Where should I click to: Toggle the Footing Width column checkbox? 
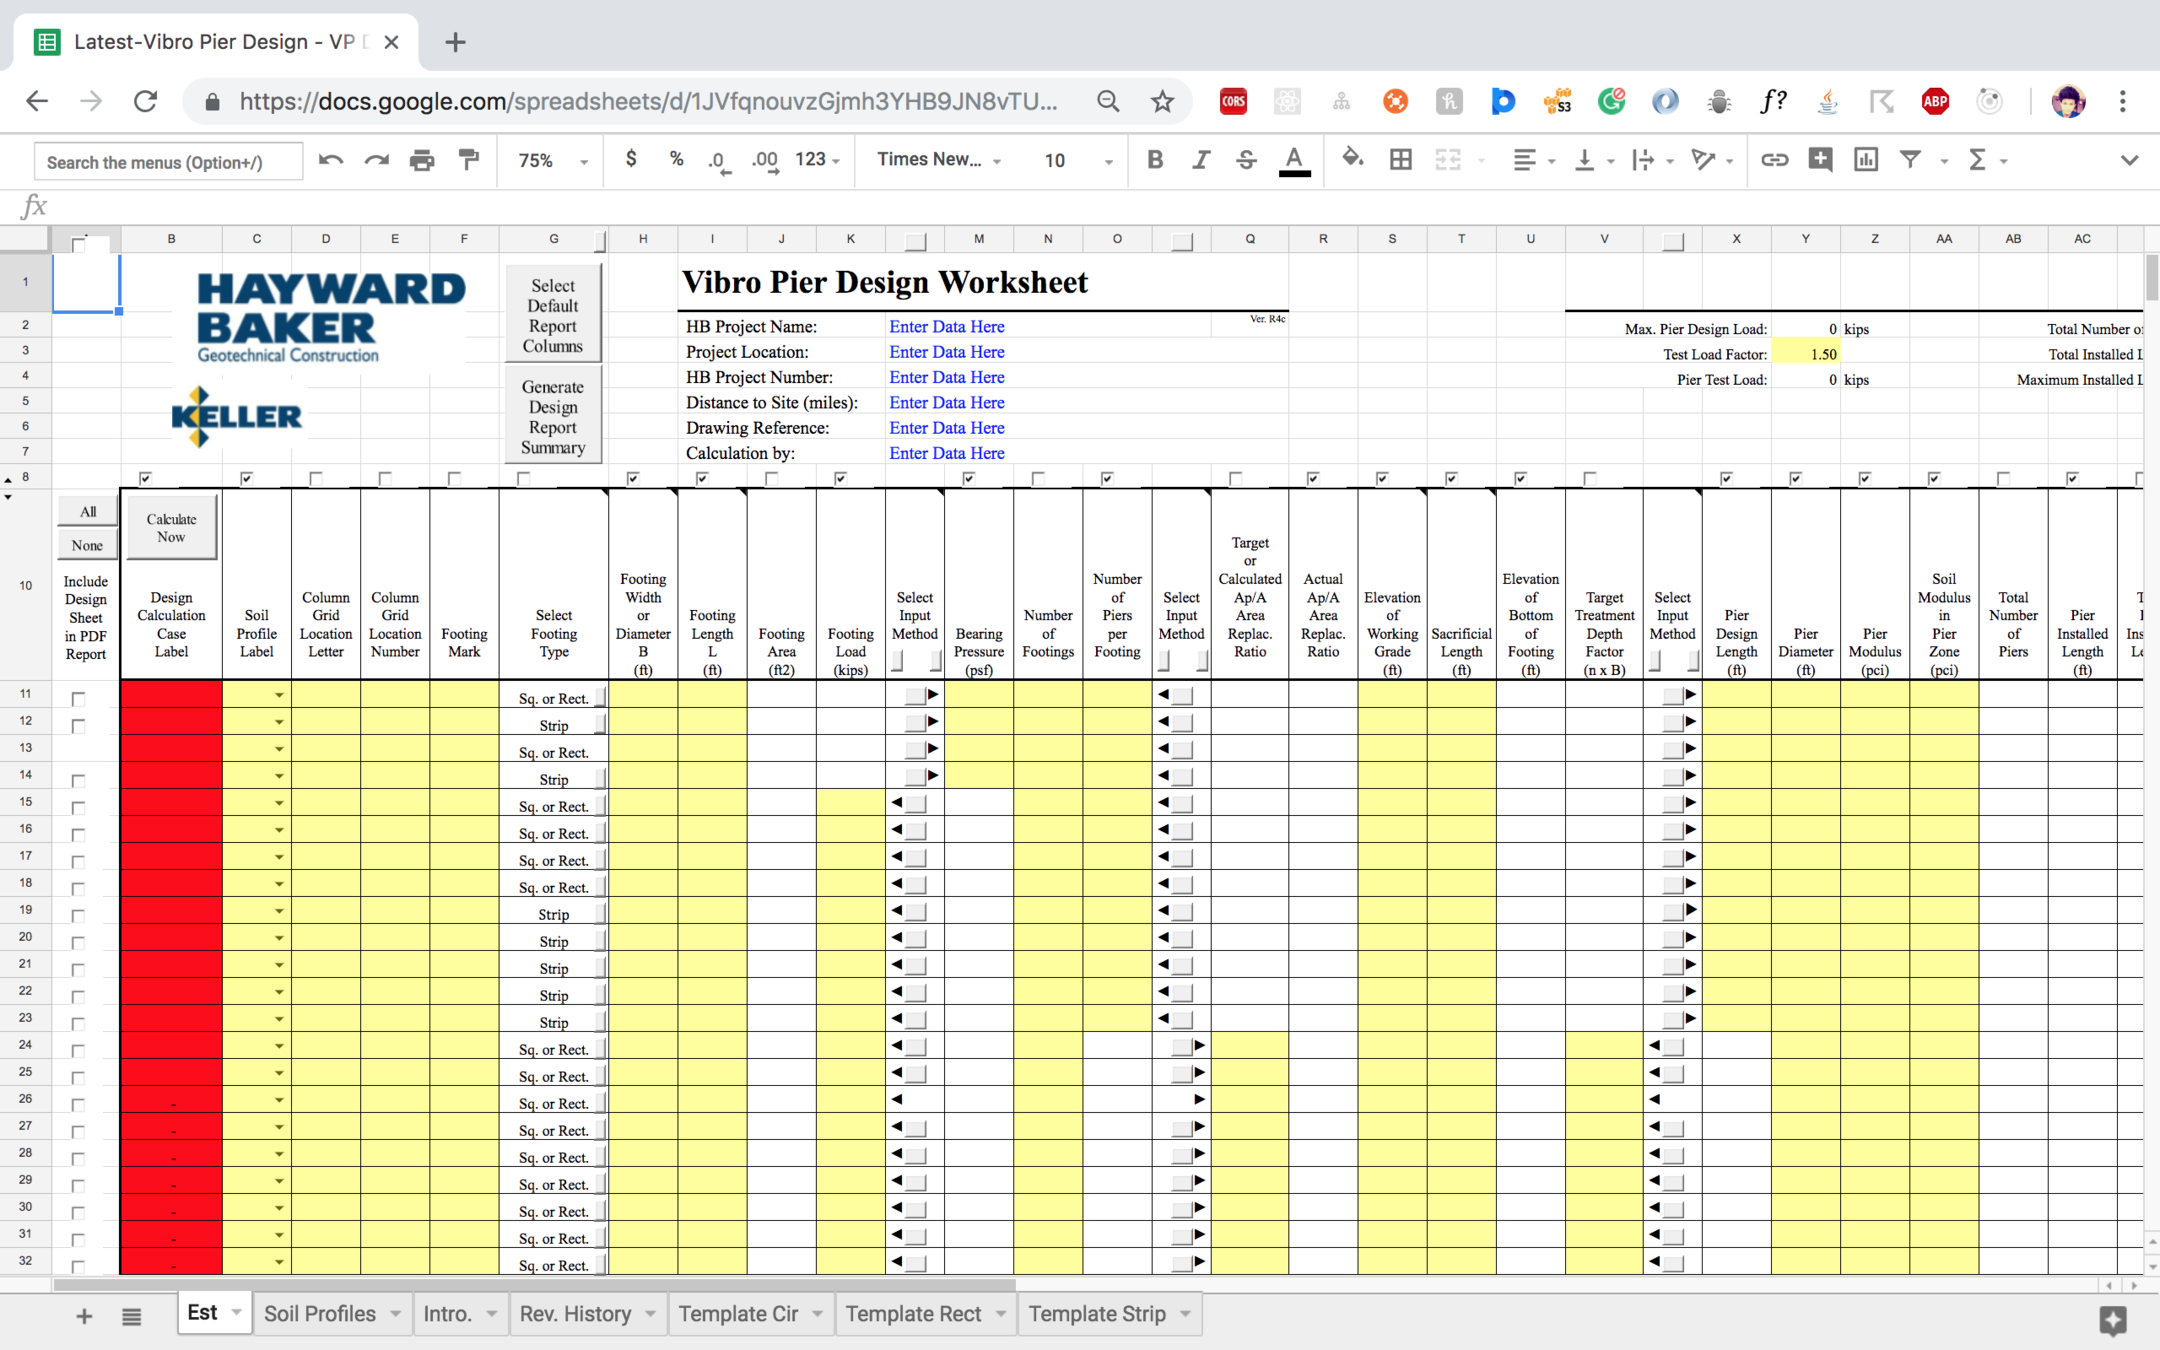633,478
